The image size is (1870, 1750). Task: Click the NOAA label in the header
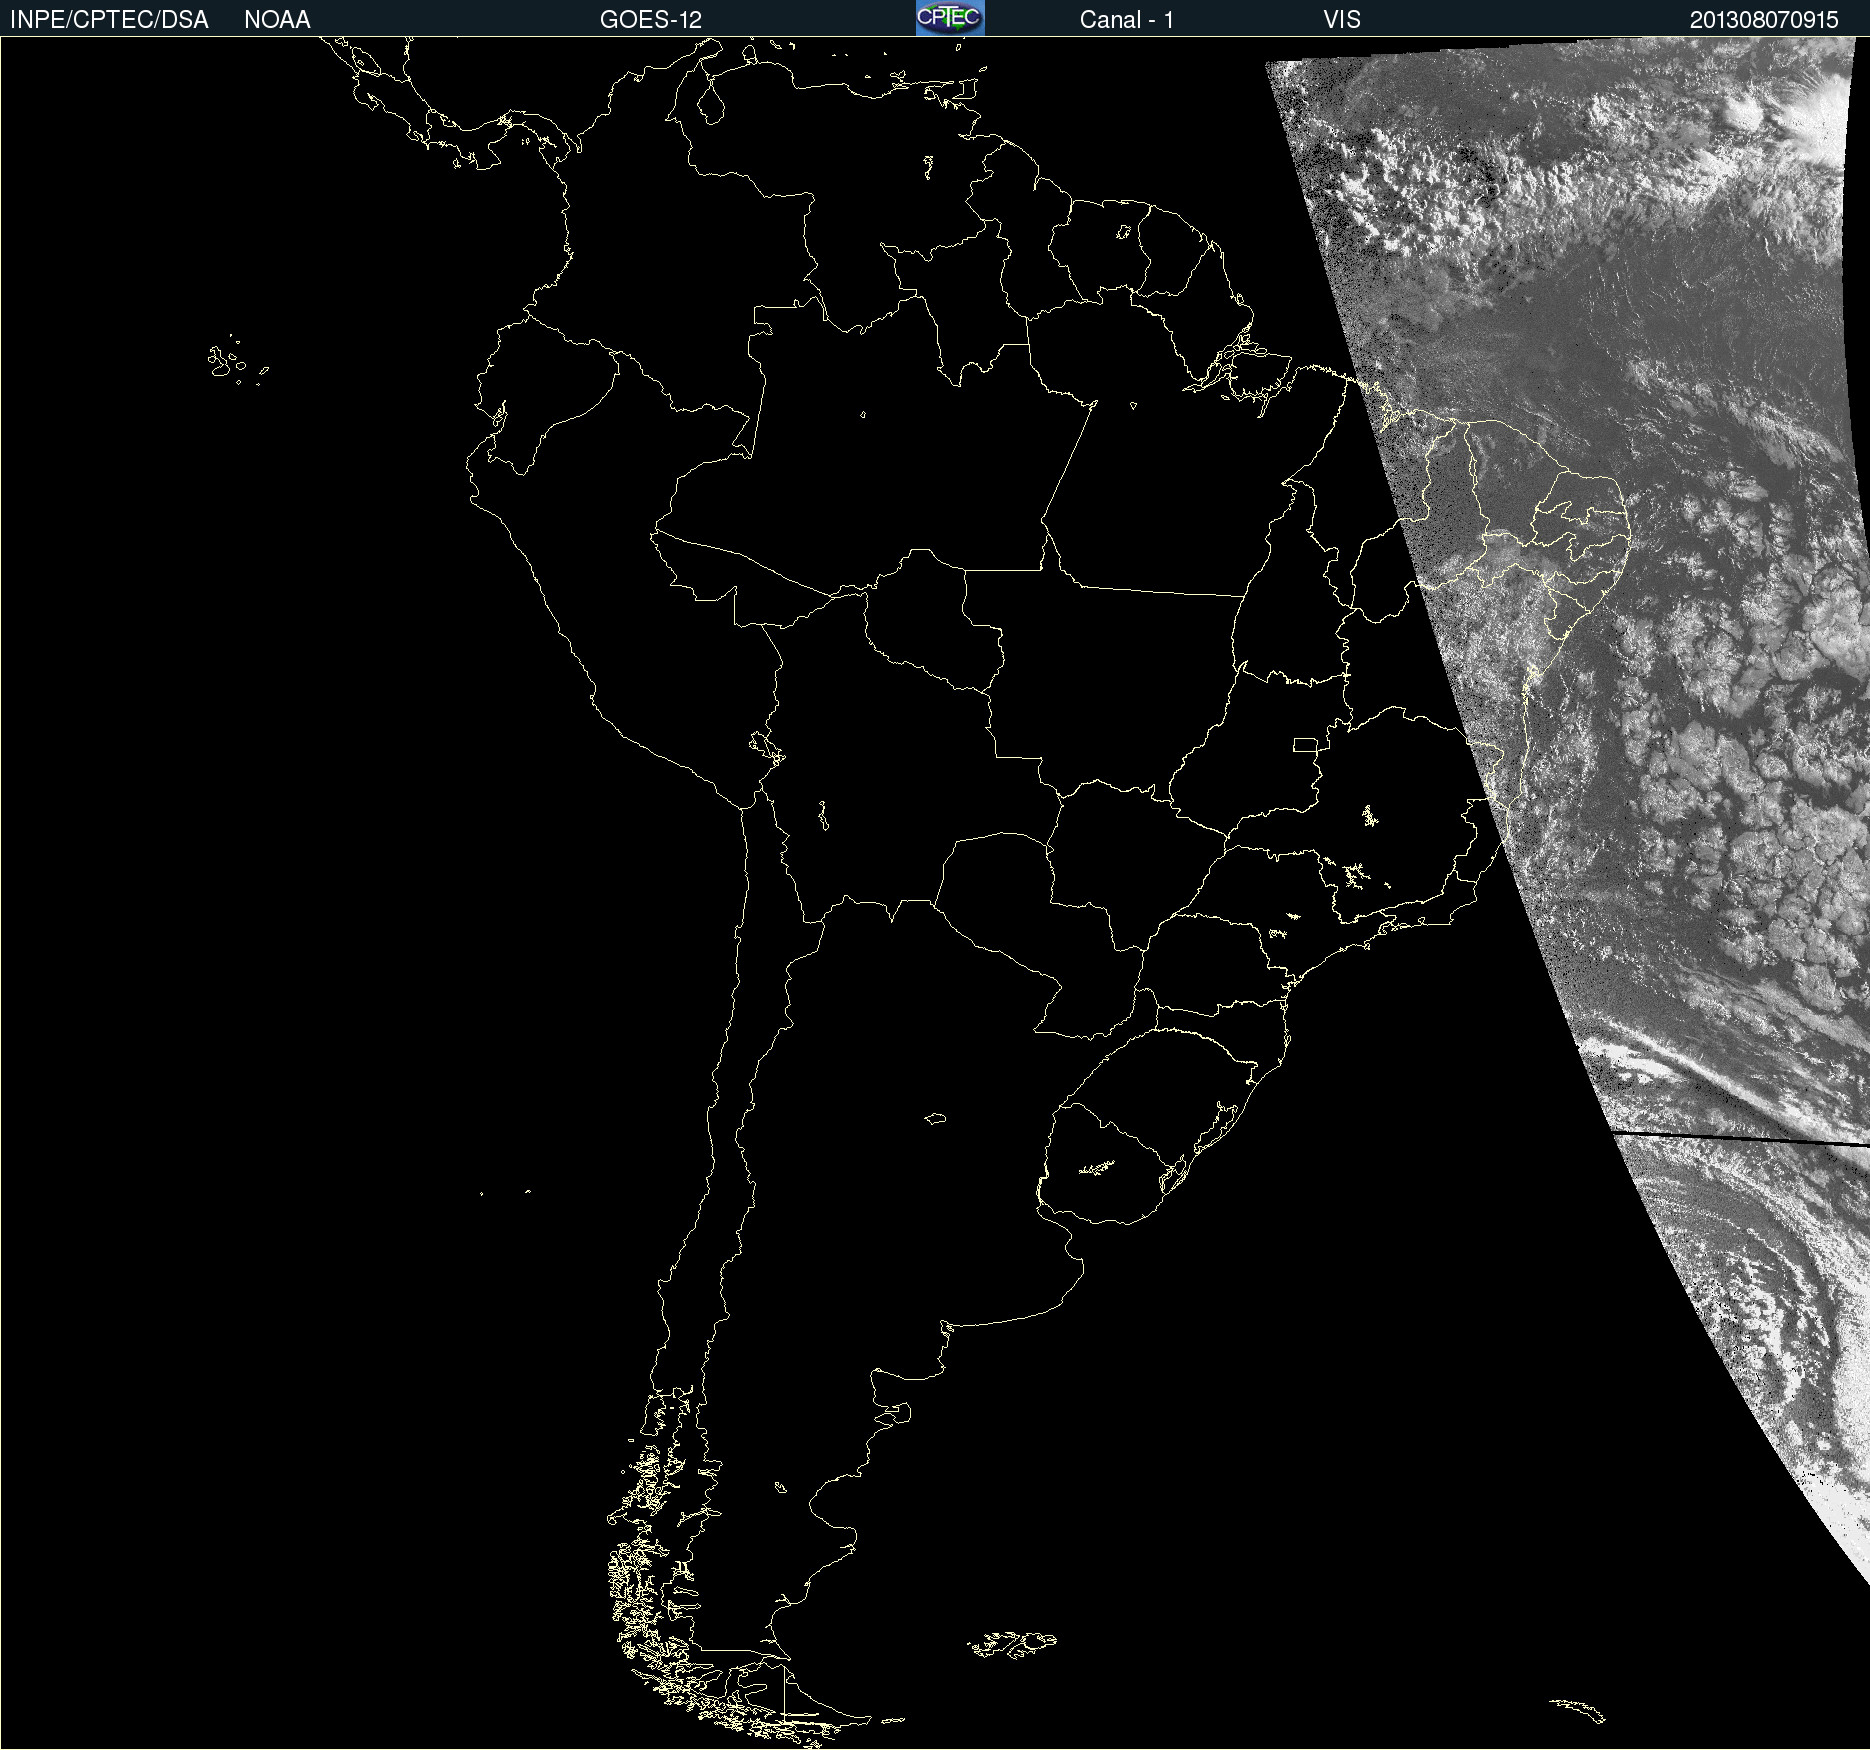(277, 20)
